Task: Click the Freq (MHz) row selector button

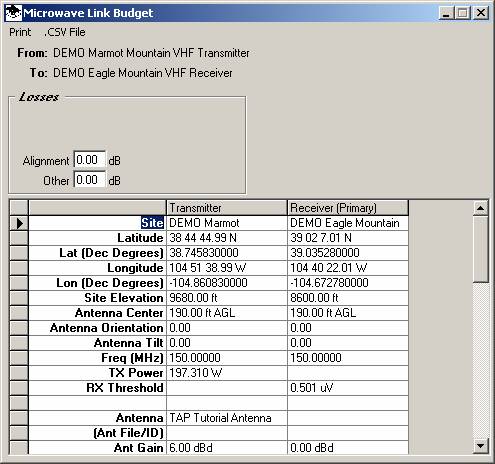Action: click(19, 358)
